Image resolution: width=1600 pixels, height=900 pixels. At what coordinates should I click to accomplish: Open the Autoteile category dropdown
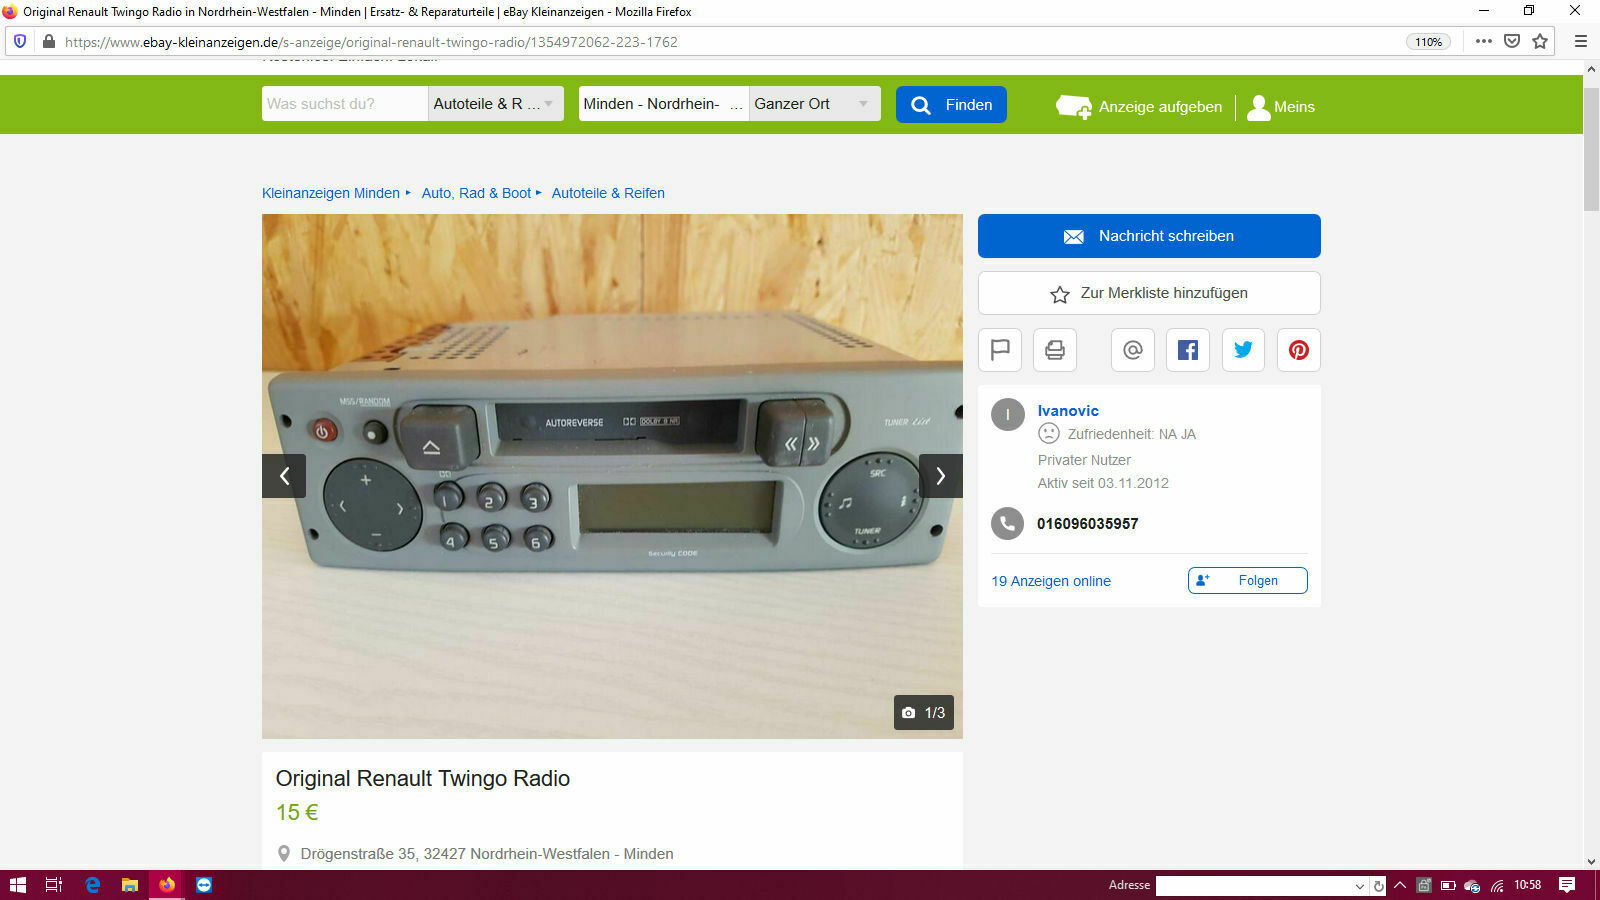point(495,103)
